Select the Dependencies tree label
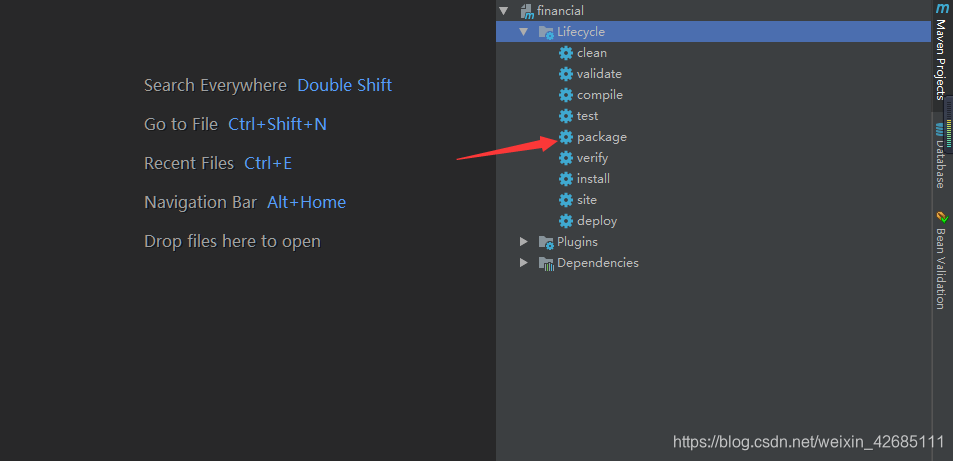 click(597, 263)
